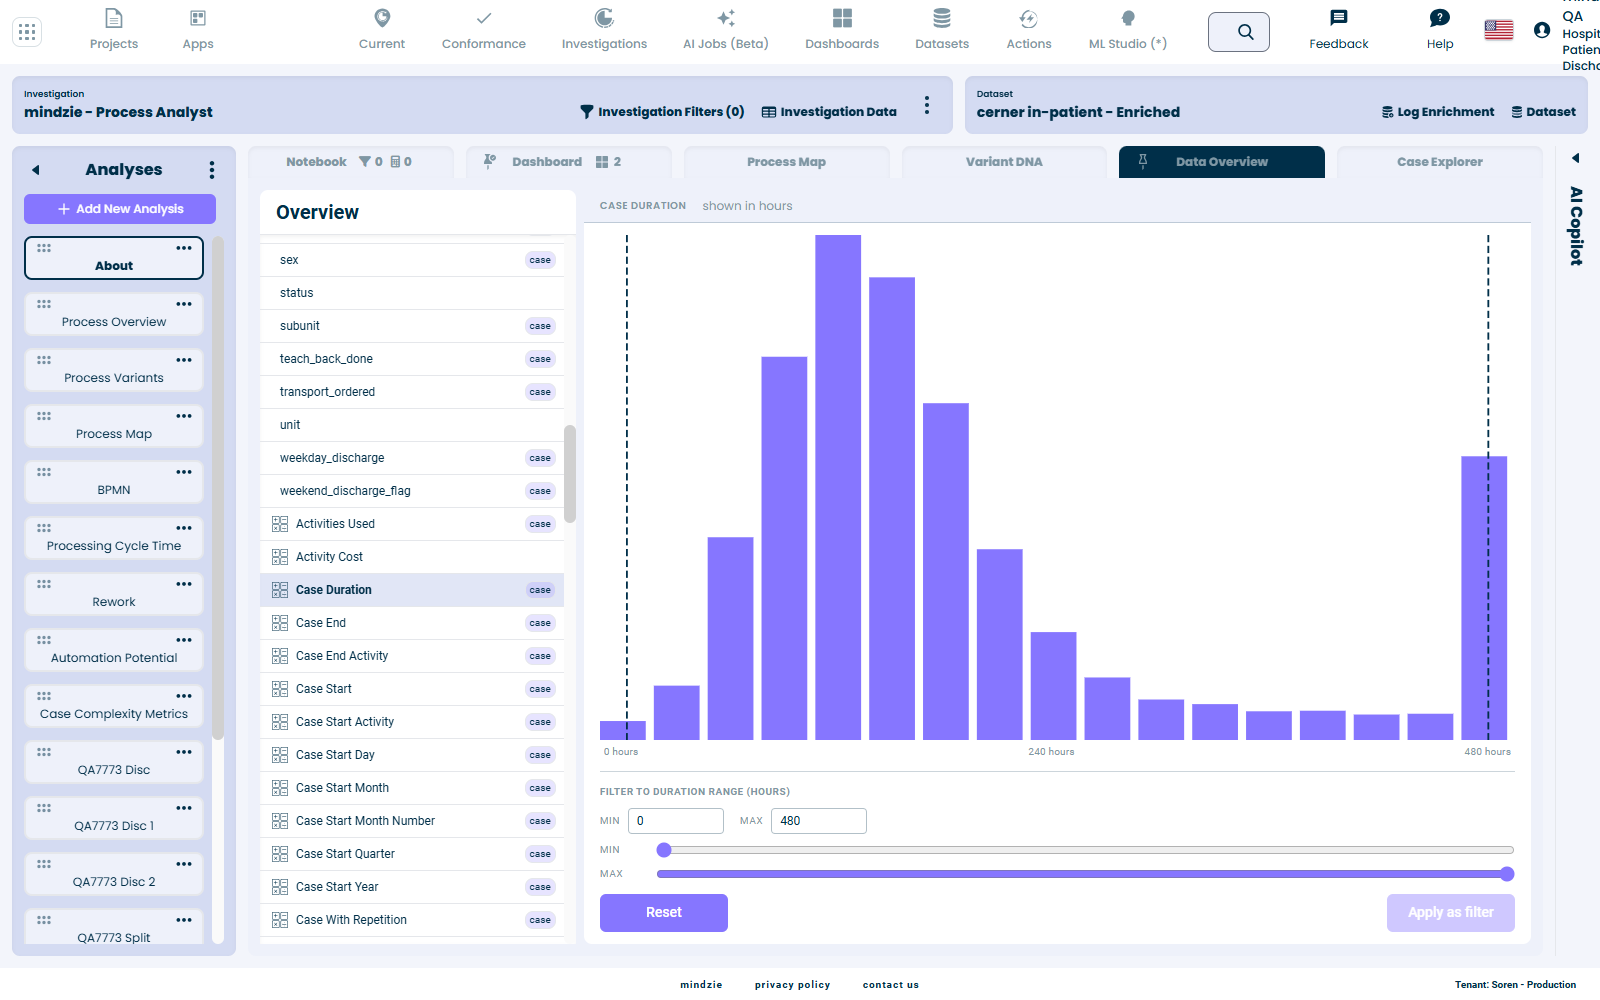Switch to the Variant DNA tab
This screenshot has height=1000, width=1600.
[1004, 162]
